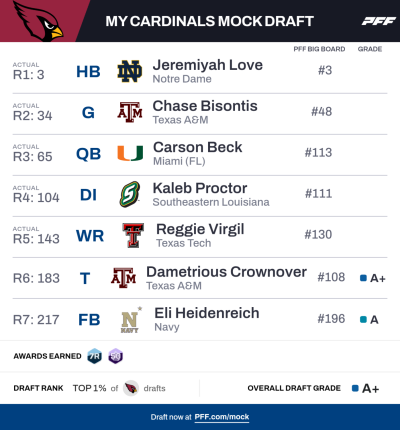Click the teal A grade swatch for Heidenreich
Screen dimensions: 400x430
pos(364,320)
